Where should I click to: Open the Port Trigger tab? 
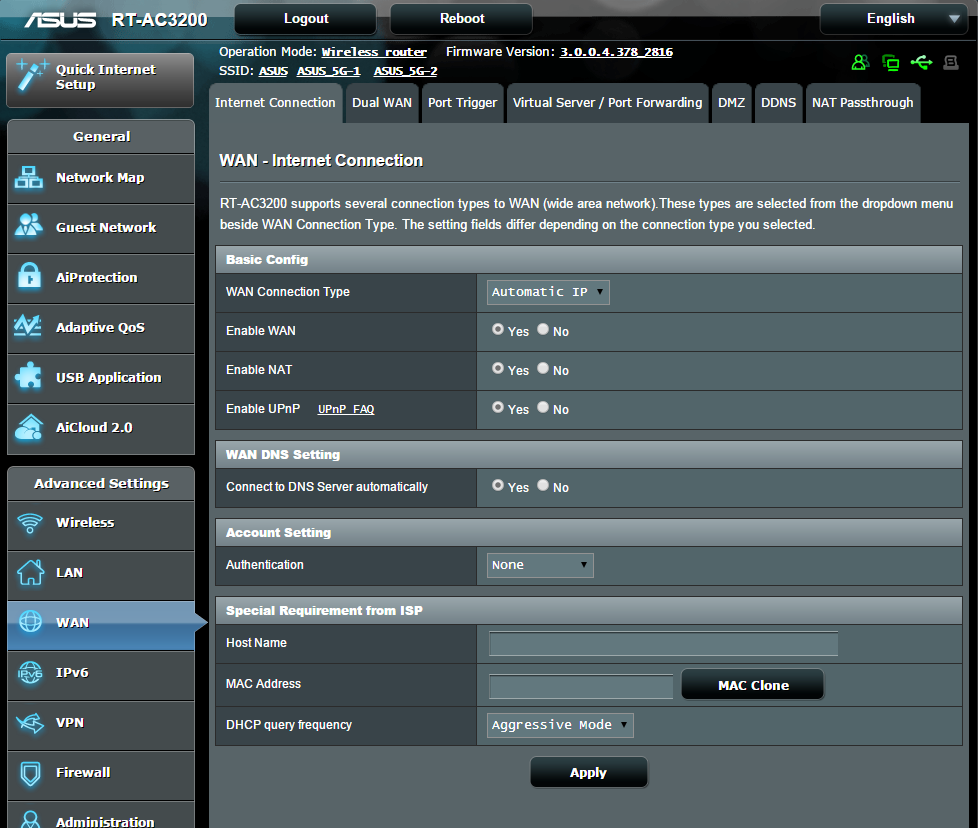462,103
